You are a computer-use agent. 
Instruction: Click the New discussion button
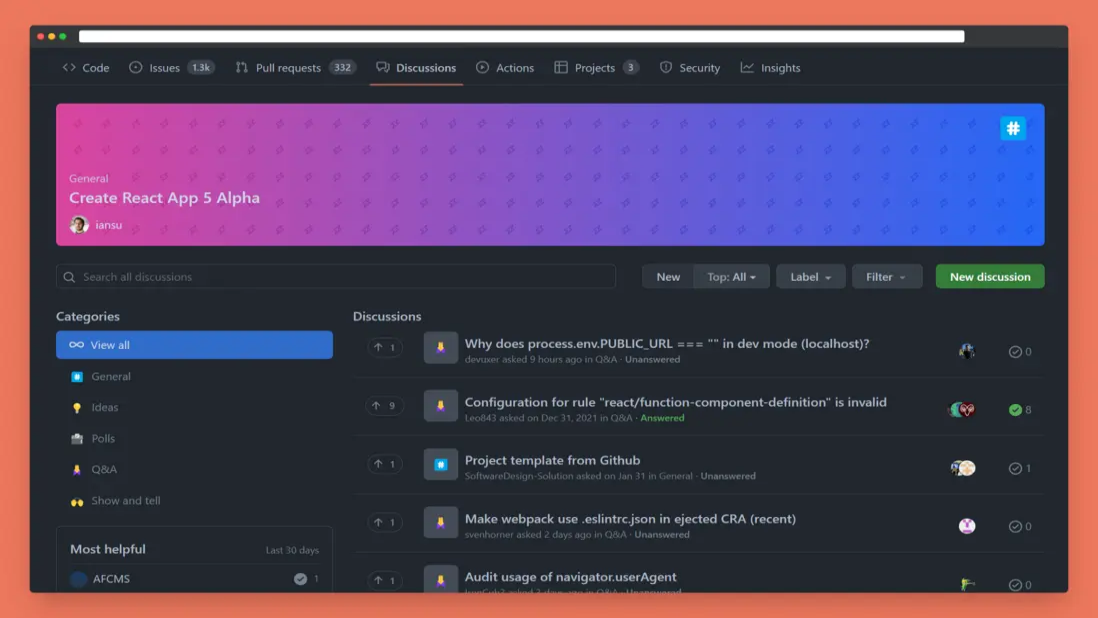pyautogui.click(x=989, y=277)
